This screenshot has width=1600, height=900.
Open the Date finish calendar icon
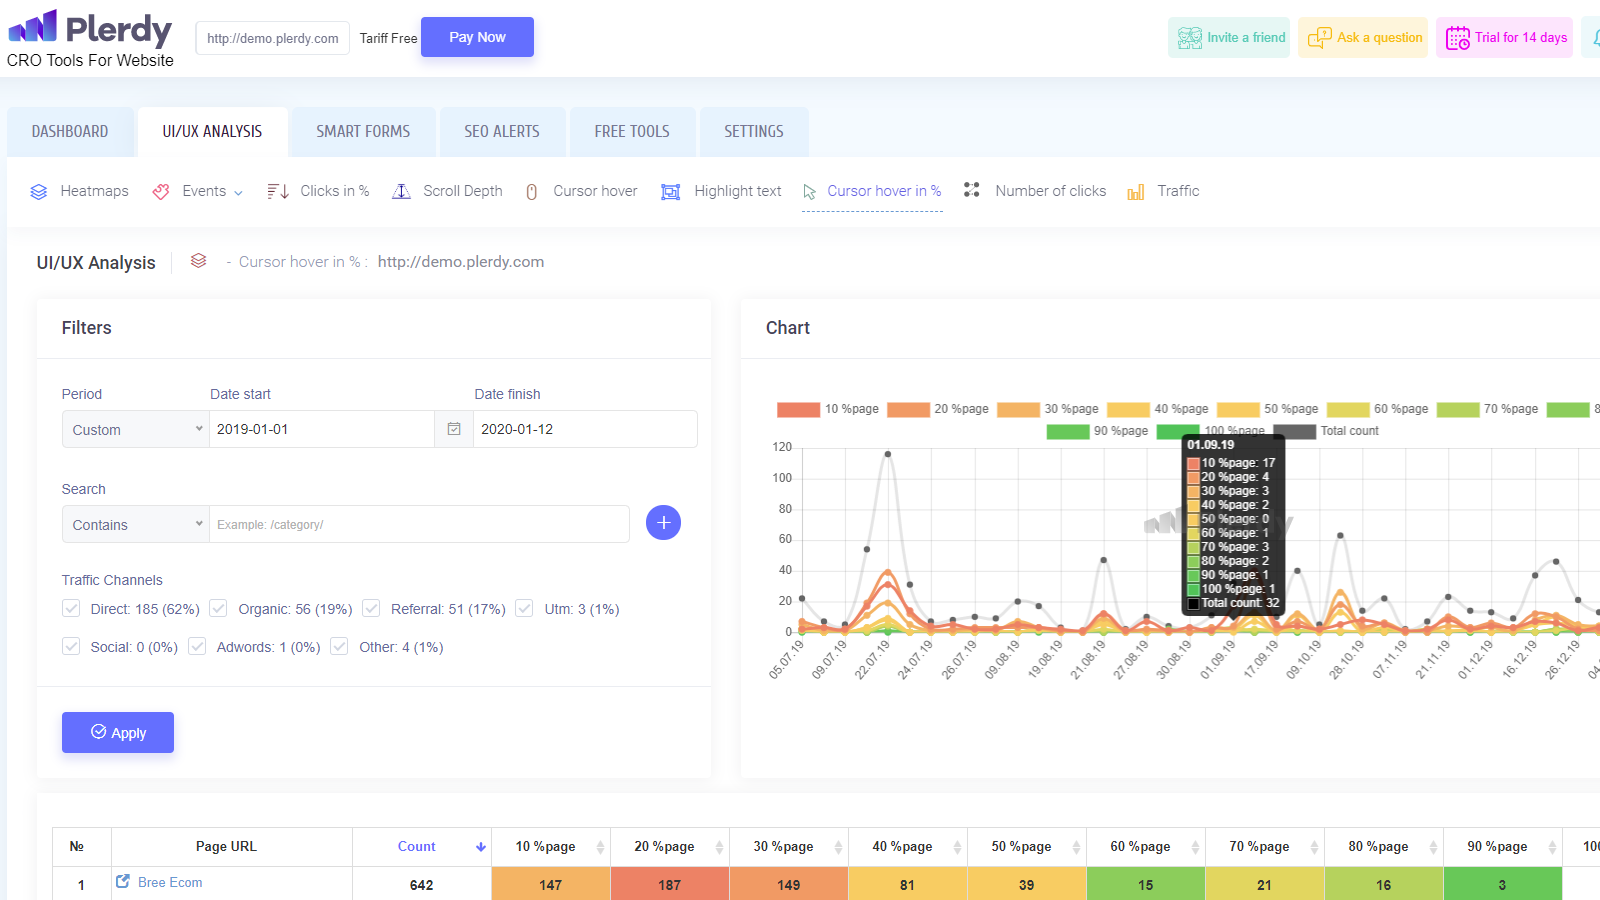coord(454,429)
